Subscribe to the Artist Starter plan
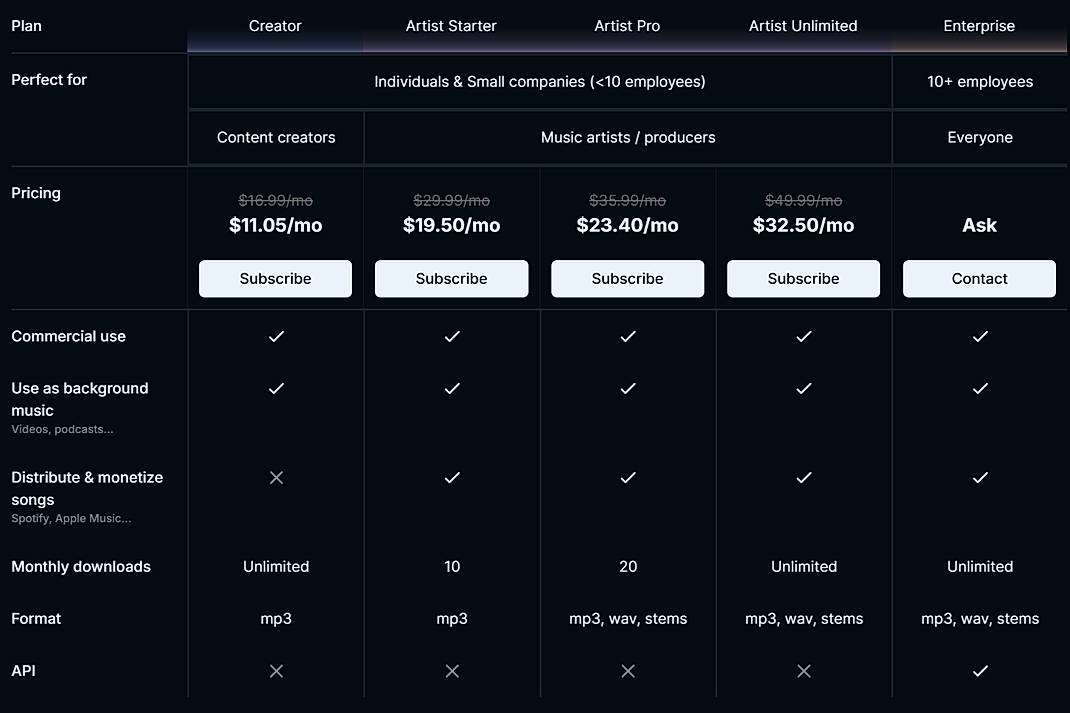The height and width of the screenshot is (713, 1070). 451,278
